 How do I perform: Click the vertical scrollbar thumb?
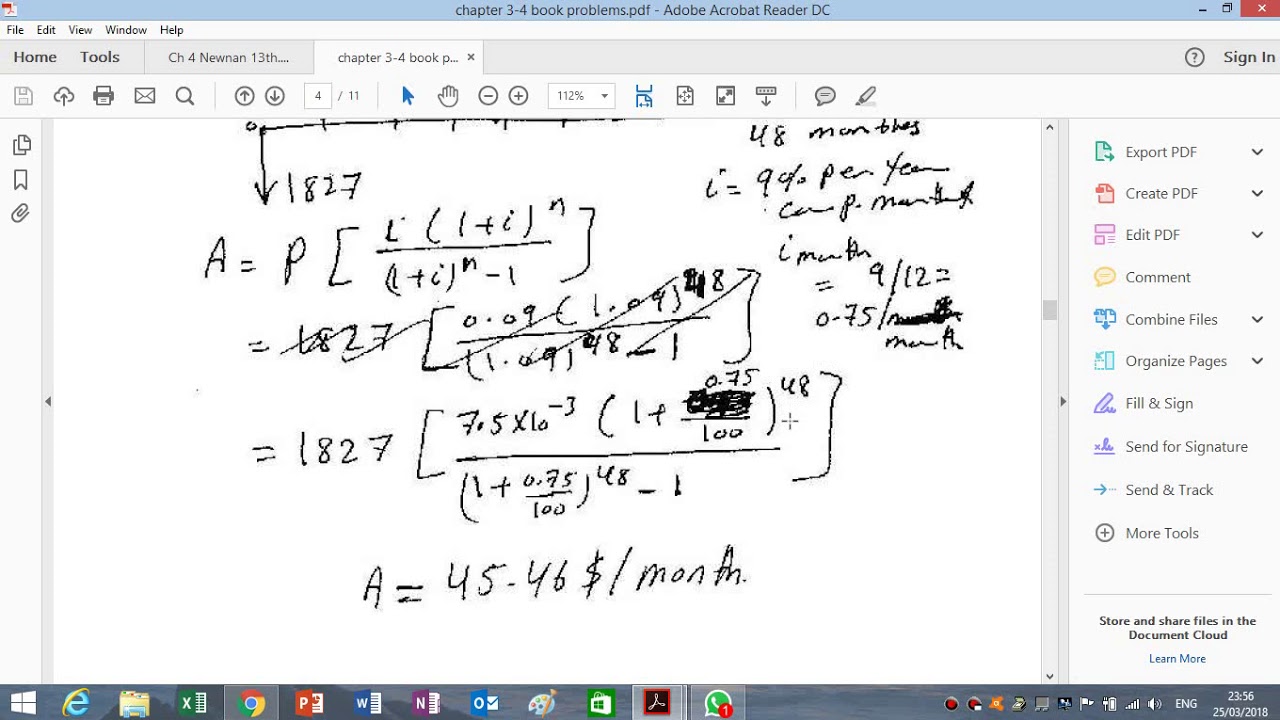1049,310
